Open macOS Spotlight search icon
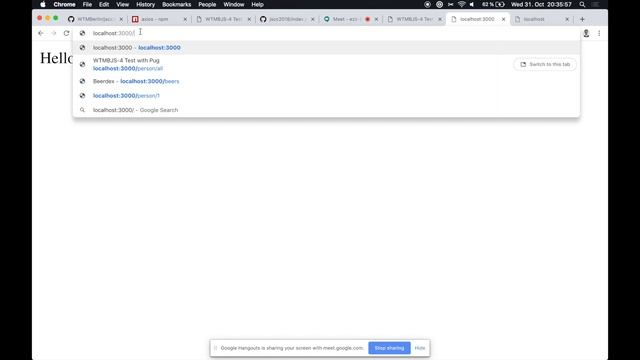The height and width of the screenshot is (360, 640). click(x=582, y=4)
